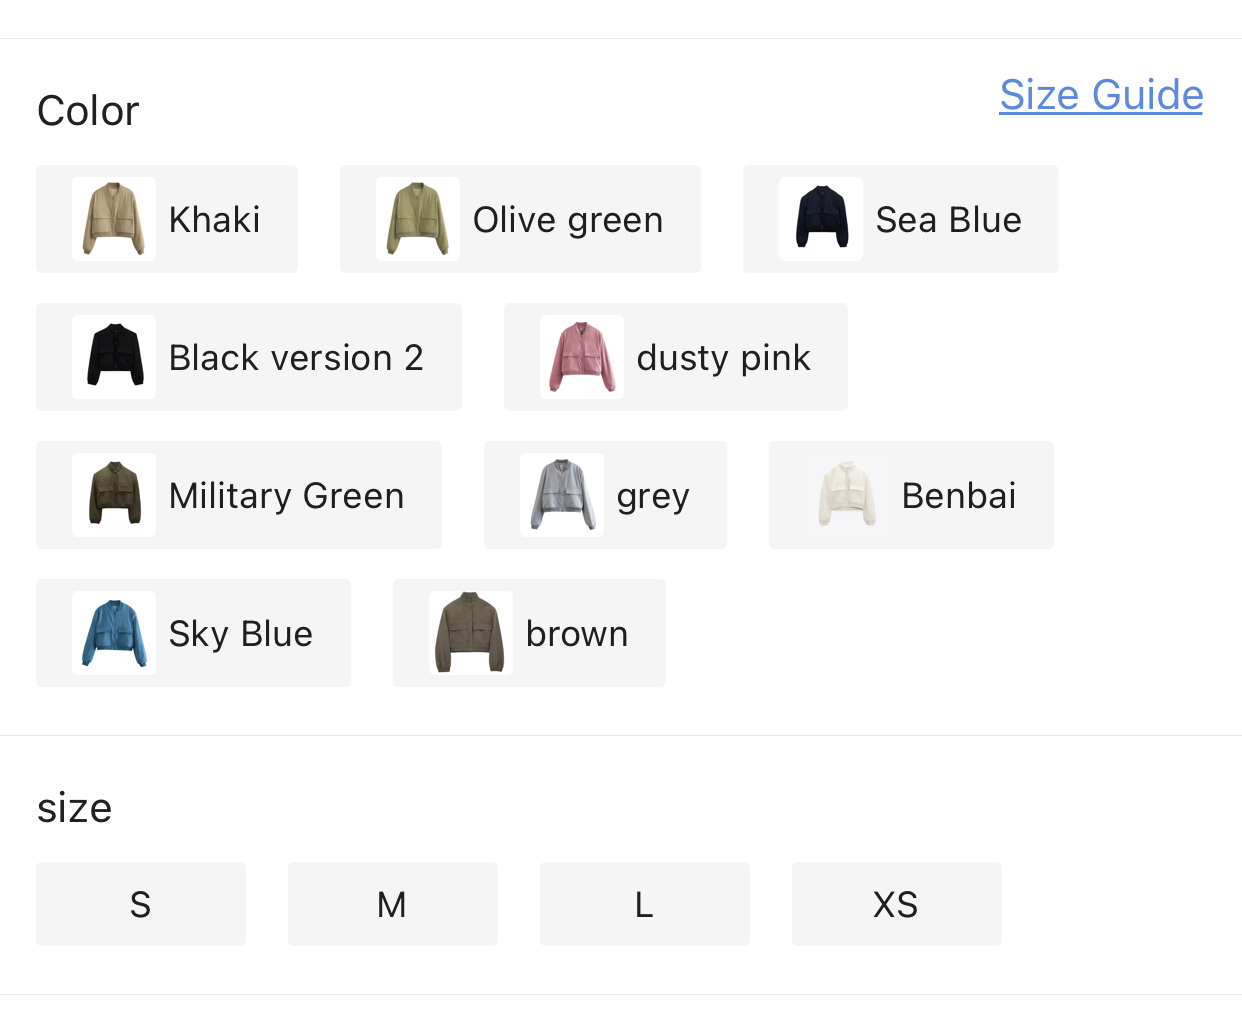The image size is (1242, 1036).
Task: Choose size M
Action: tap(393, 904)
